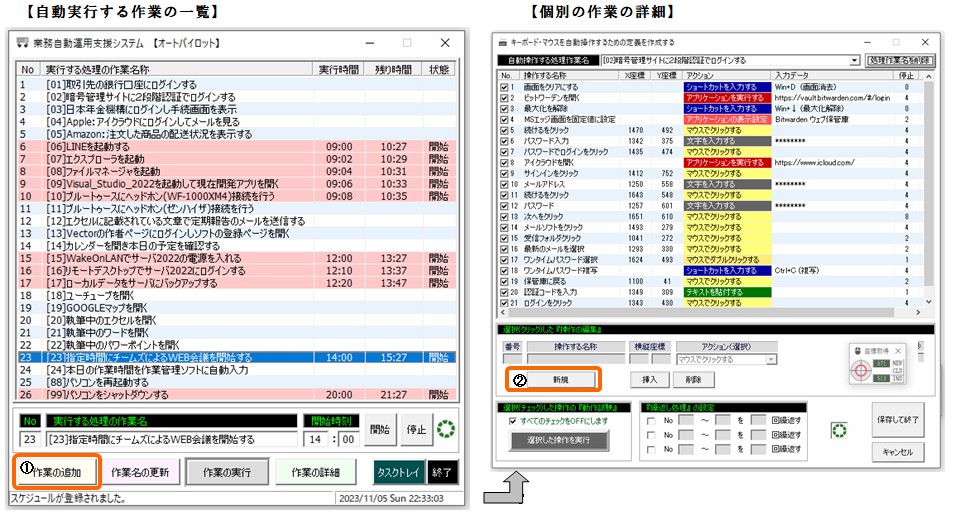Select row [88]パソコンを再起動する
955x513 pixels.
coord(236,382)
